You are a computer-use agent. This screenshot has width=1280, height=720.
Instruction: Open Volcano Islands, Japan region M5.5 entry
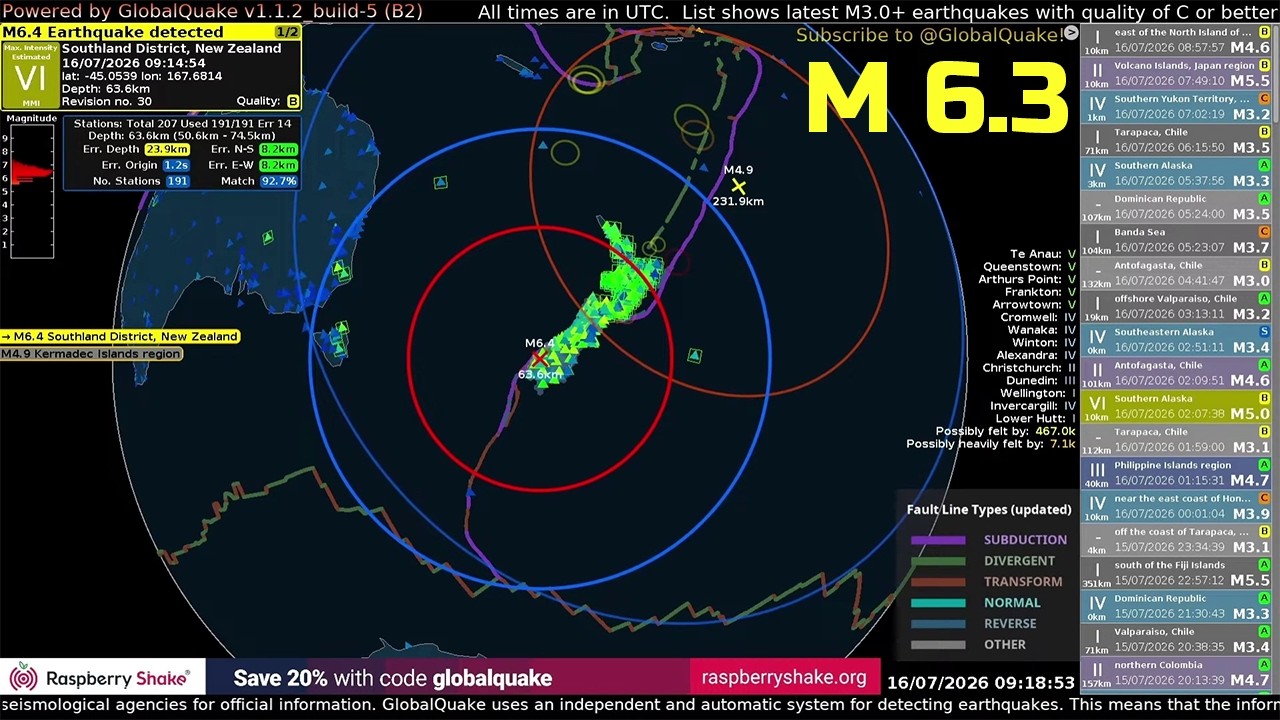[x=1177, y=74]
